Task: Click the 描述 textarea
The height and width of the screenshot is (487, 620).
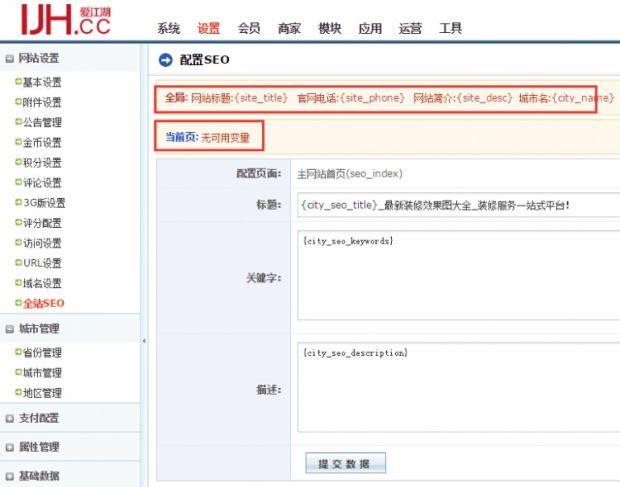Action: (x=459, y=387)
